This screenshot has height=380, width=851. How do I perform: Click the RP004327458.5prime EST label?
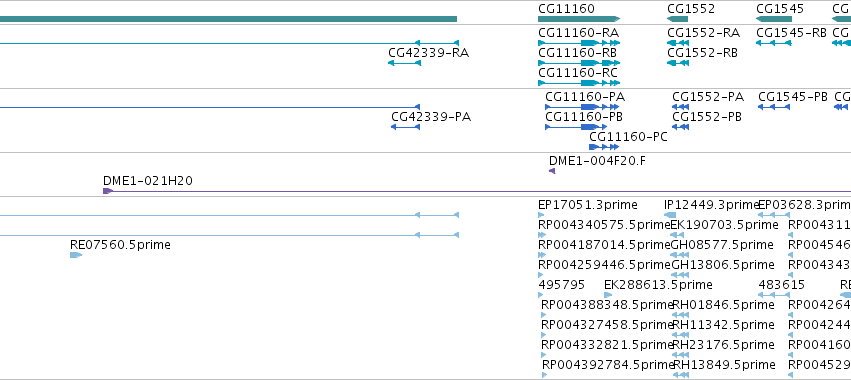click(x=607, y=325)
